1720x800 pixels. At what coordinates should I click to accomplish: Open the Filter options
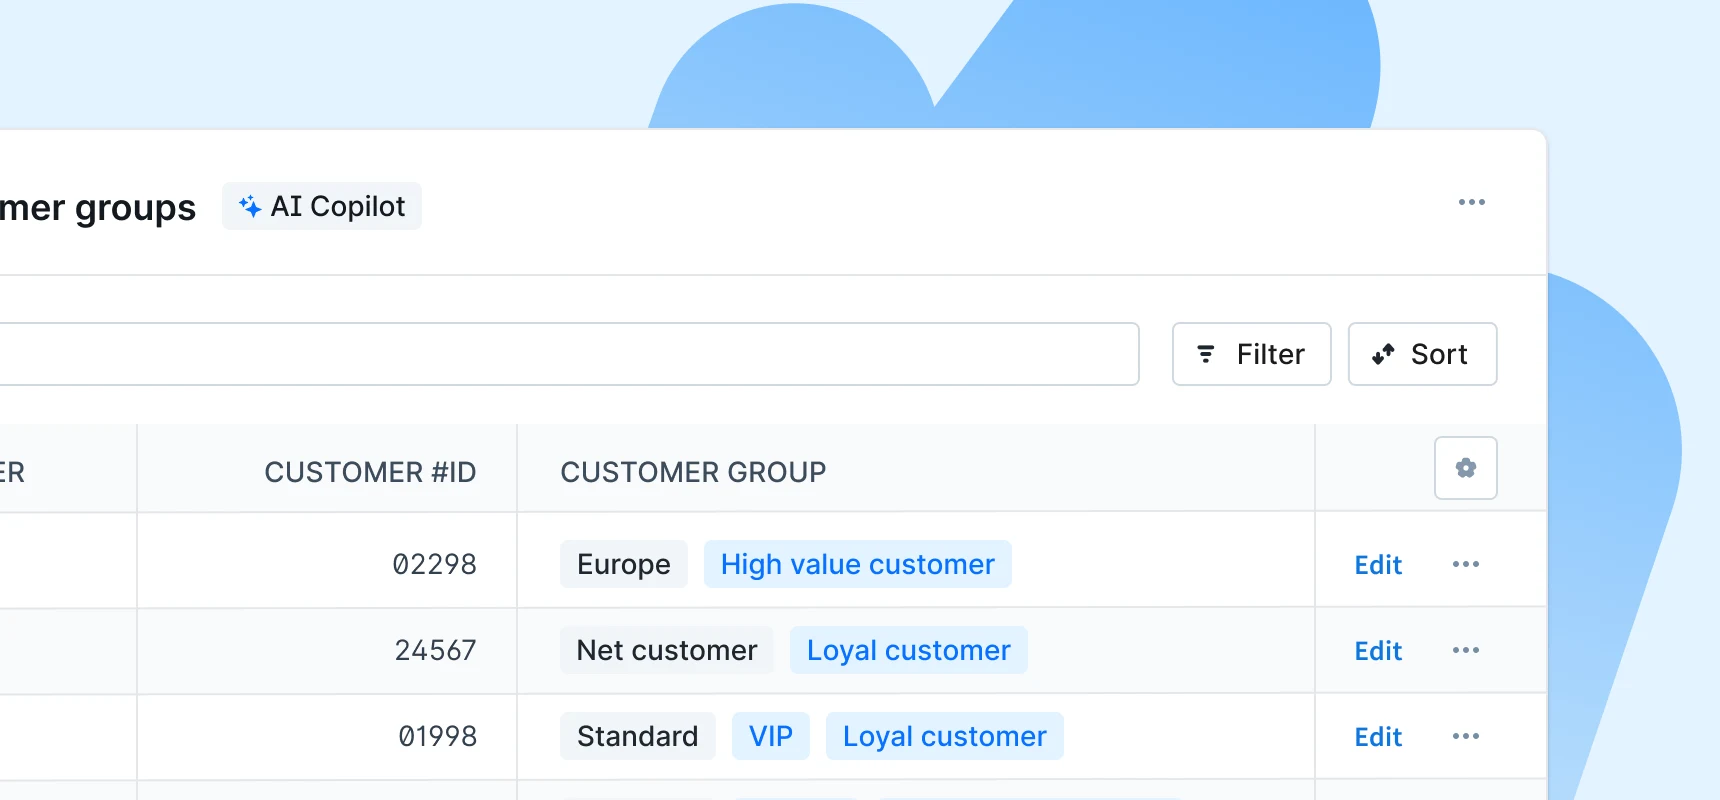coord(1251,354)
